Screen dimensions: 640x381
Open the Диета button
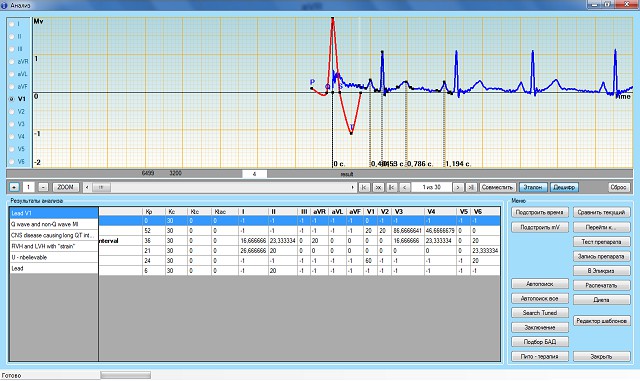point(601,300)
